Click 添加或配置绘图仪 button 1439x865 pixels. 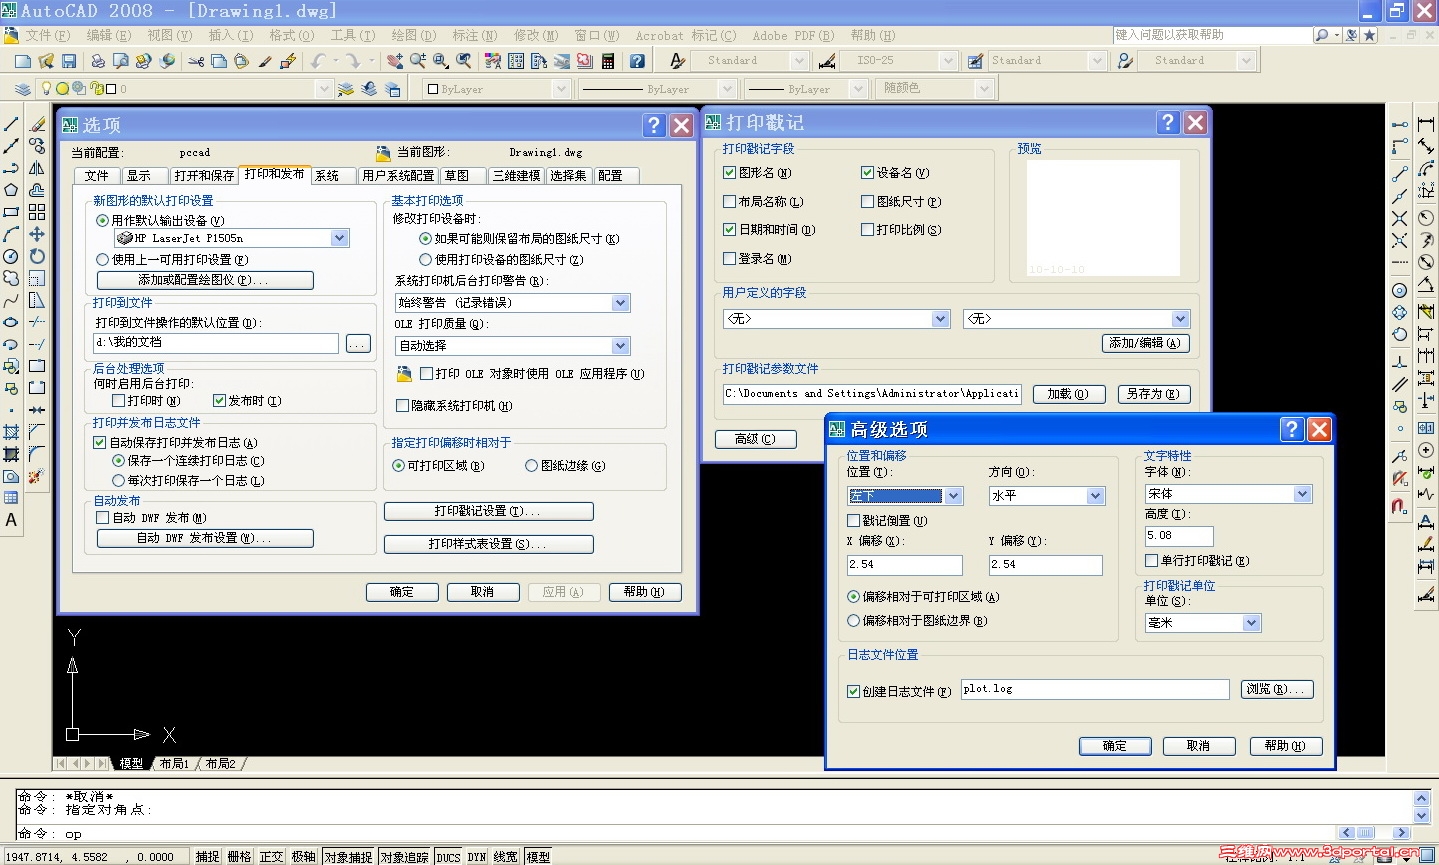205,280
